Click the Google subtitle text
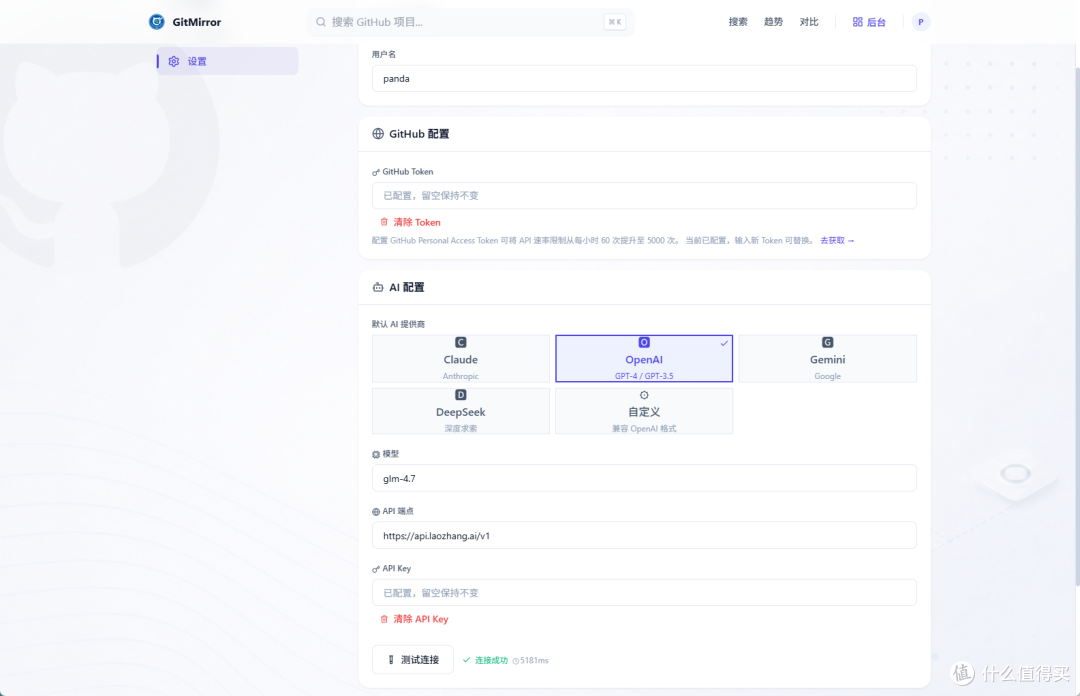 tap(827, 376)
